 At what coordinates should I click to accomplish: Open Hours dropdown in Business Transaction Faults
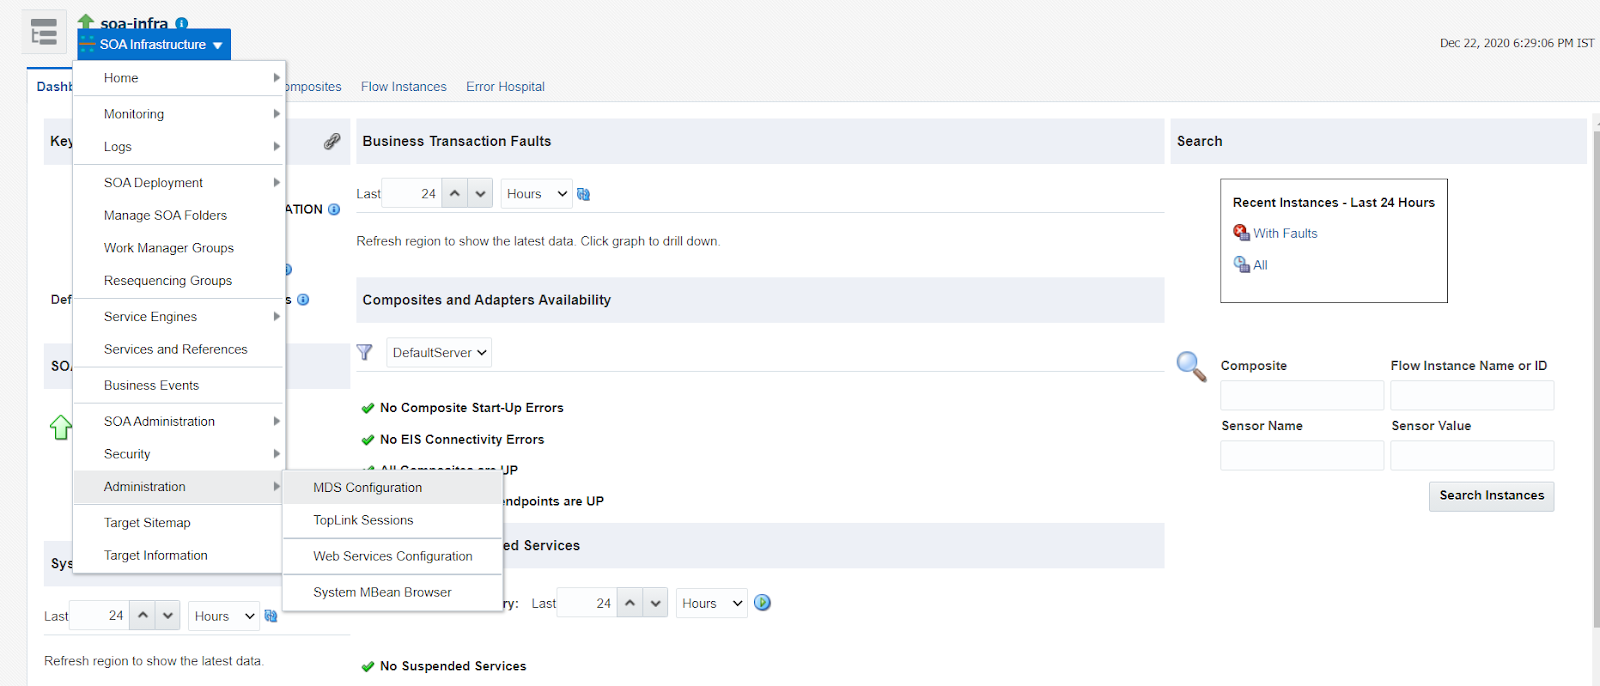pyautogui.click(x=536, y=194)
